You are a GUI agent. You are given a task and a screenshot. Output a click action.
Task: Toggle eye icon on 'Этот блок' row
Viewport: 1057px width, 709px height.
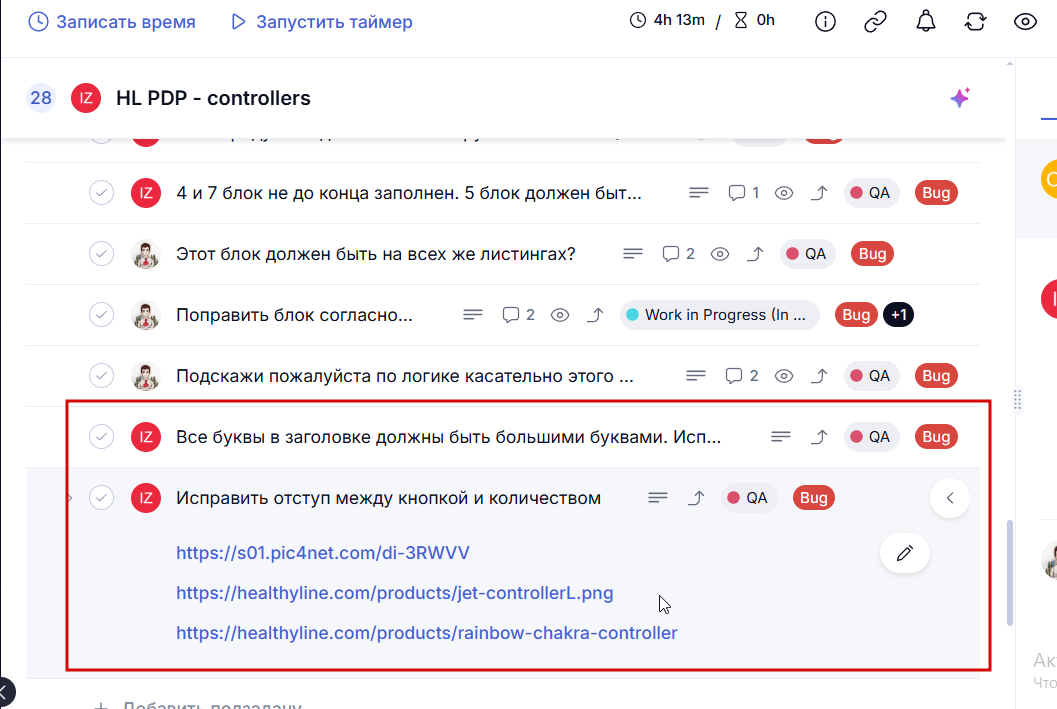pyautogui.click(x=720, y=254)
